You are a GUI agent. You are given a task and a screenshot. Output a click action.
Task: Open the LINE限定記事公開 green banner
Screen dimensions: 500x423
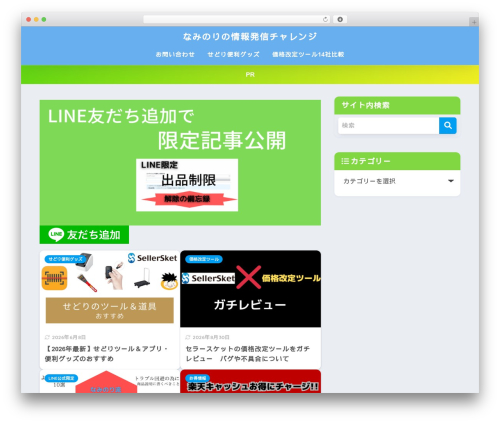180,163
